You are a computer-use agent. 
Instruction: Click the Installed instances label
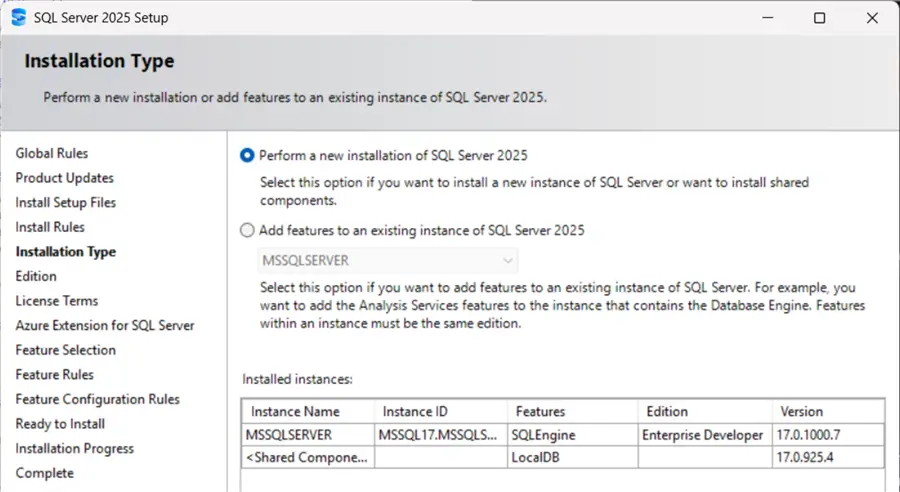pyautogui.click(x=297, y=379)
